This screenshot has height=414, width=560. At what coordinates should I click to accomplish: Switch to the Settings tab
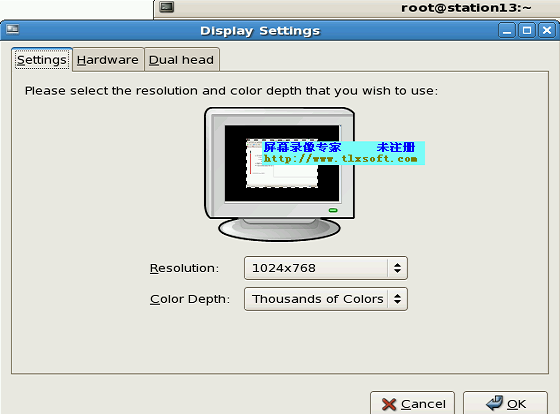pos(42,60)
